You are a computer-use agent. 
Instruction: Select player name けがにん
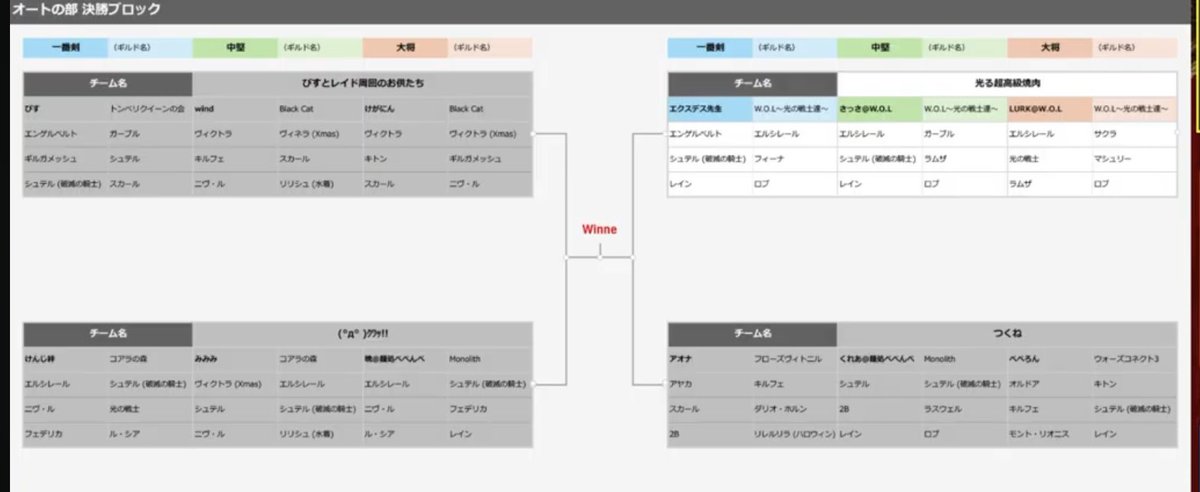point(379,108)
